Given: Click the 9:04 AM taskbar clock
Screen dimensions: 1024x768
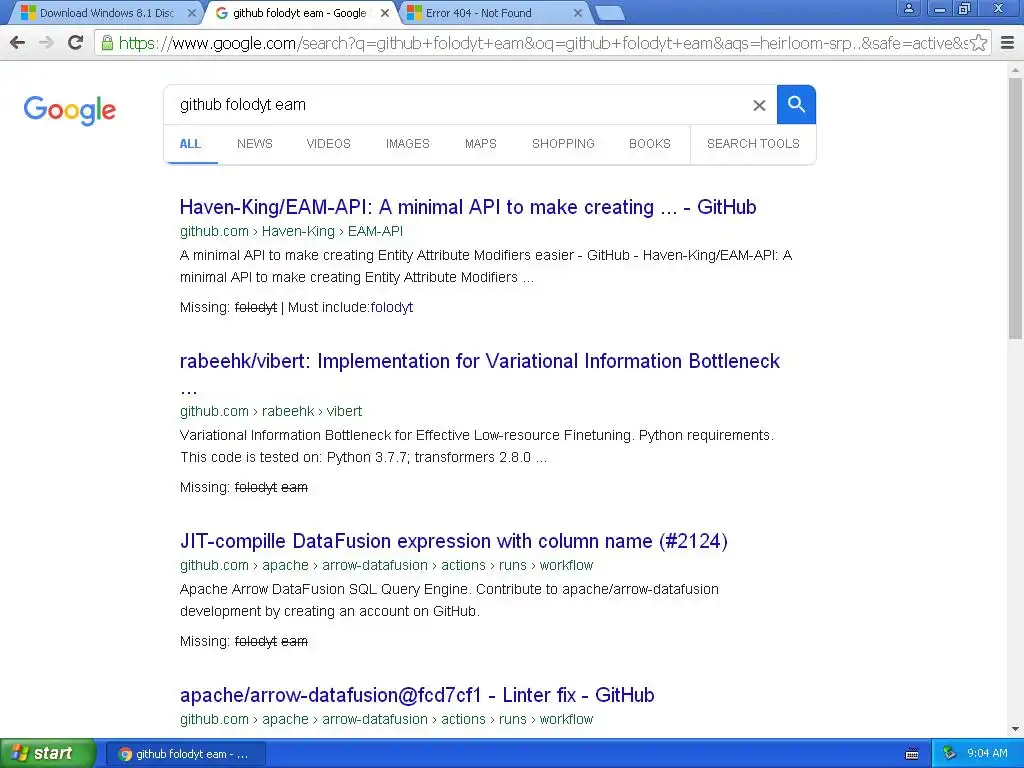Looking at the screenshot, I should [987, 754].
